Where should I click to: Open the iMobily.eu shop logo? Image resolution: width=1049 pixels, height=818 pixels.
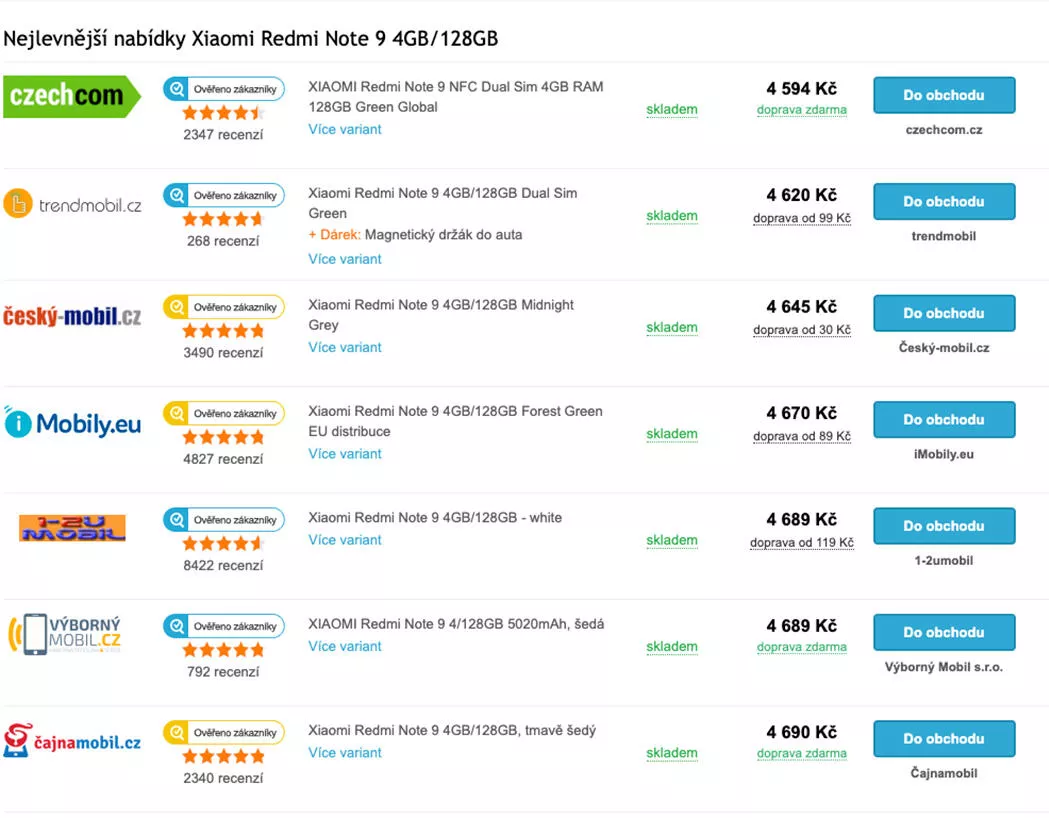(72, 423)
